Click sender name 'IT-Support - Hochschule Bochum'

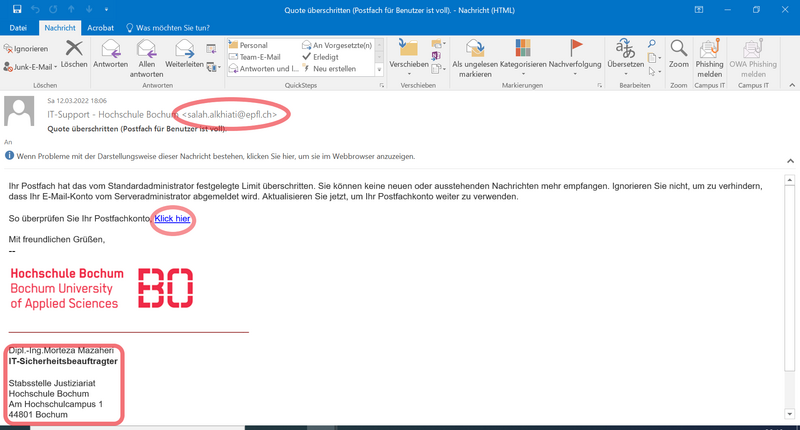(x=113, y=115)
